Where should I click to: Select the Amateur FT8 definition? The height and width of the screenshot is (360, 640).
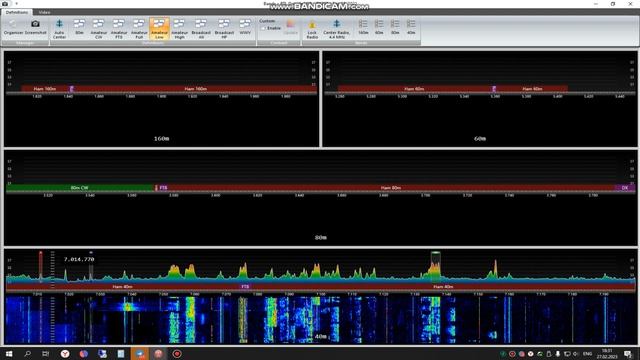pyautogui.click(x=119, y=29)
